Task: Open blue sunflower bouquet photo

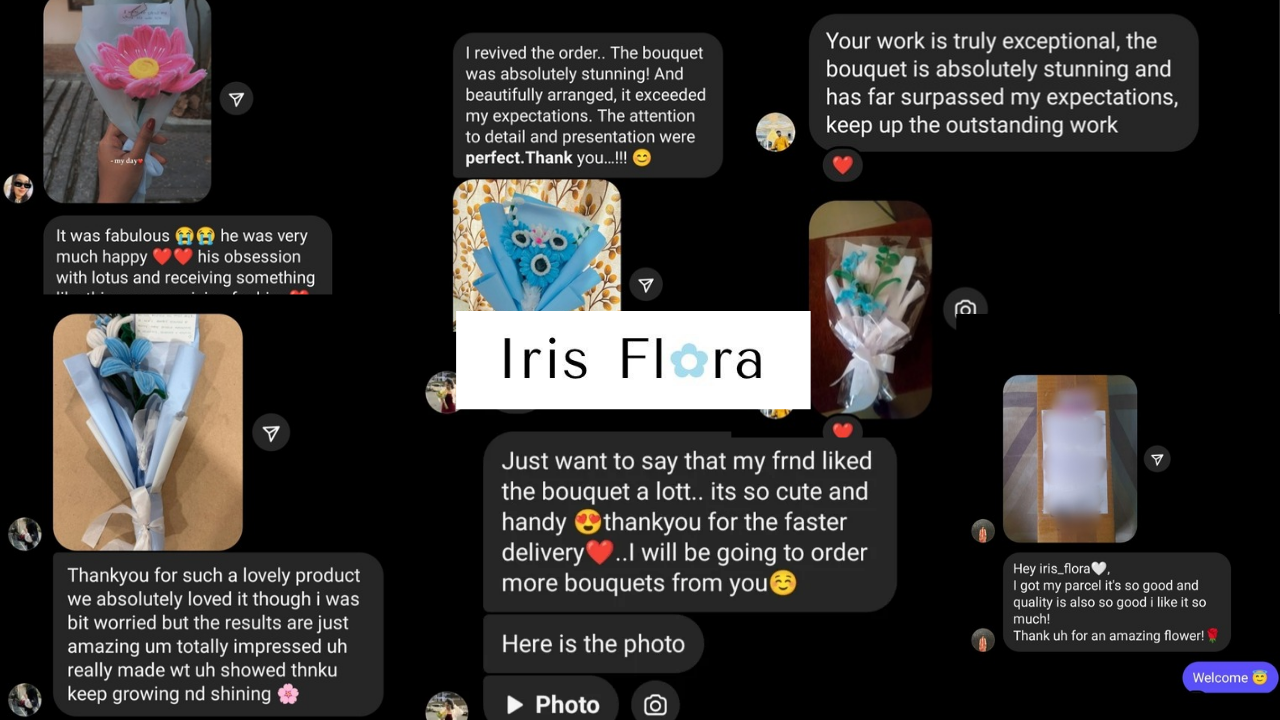Action: point(537,246)
